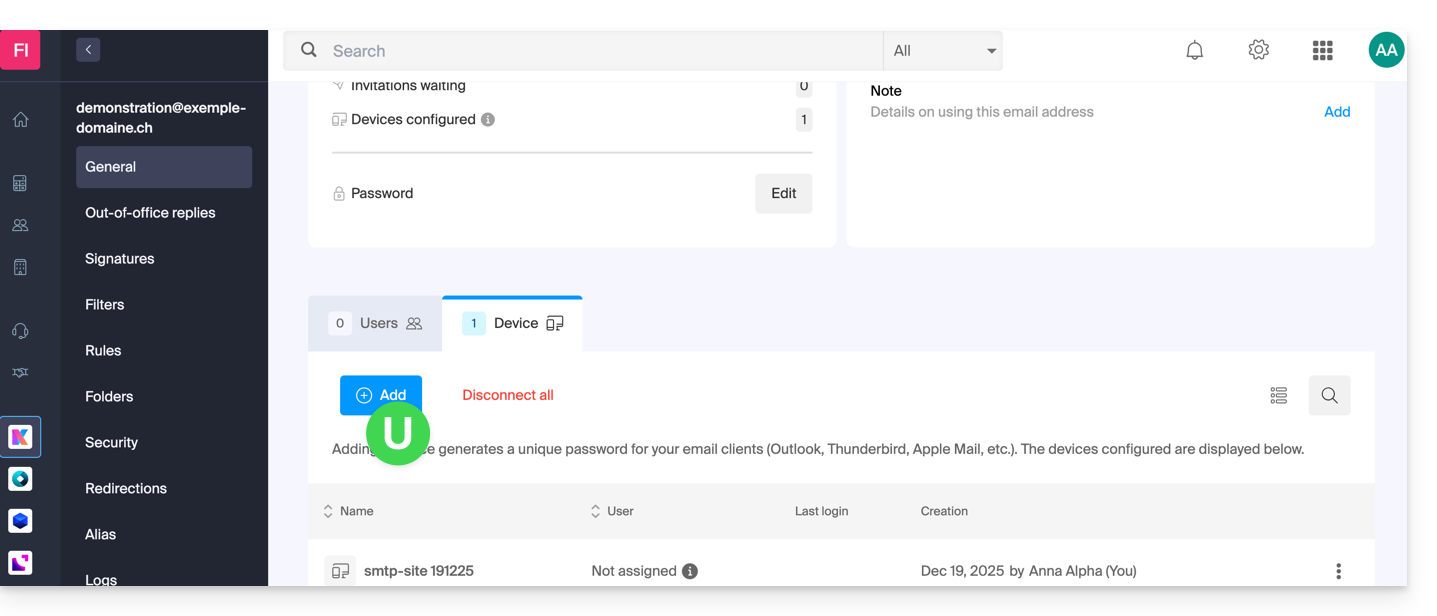Collapse the sidebar with back chevron

click(88, 49)
